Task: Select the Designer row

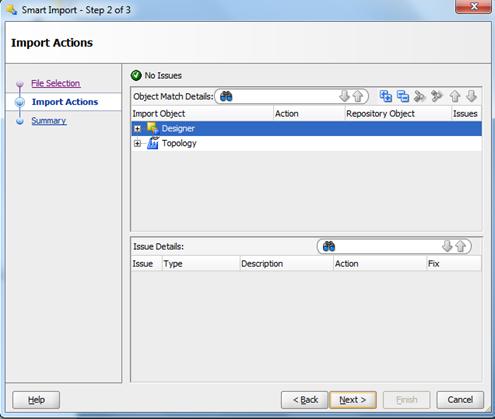Action: click(x=306, y=129)
